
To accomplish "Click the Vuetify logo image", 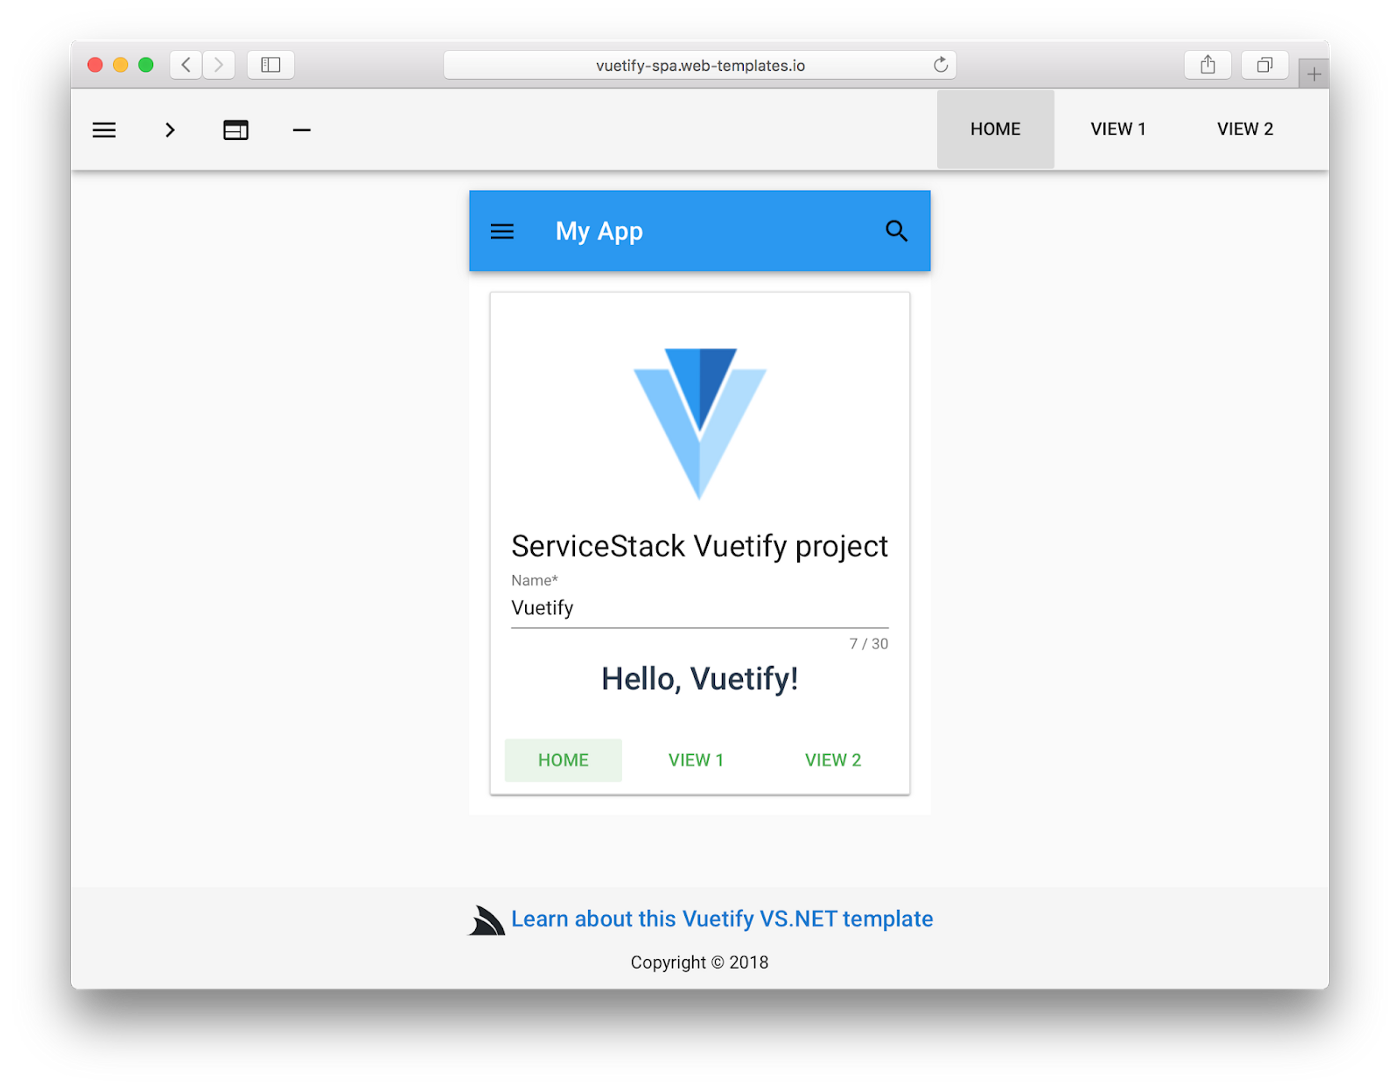I will pyautogui.click(x=699, y=423).
